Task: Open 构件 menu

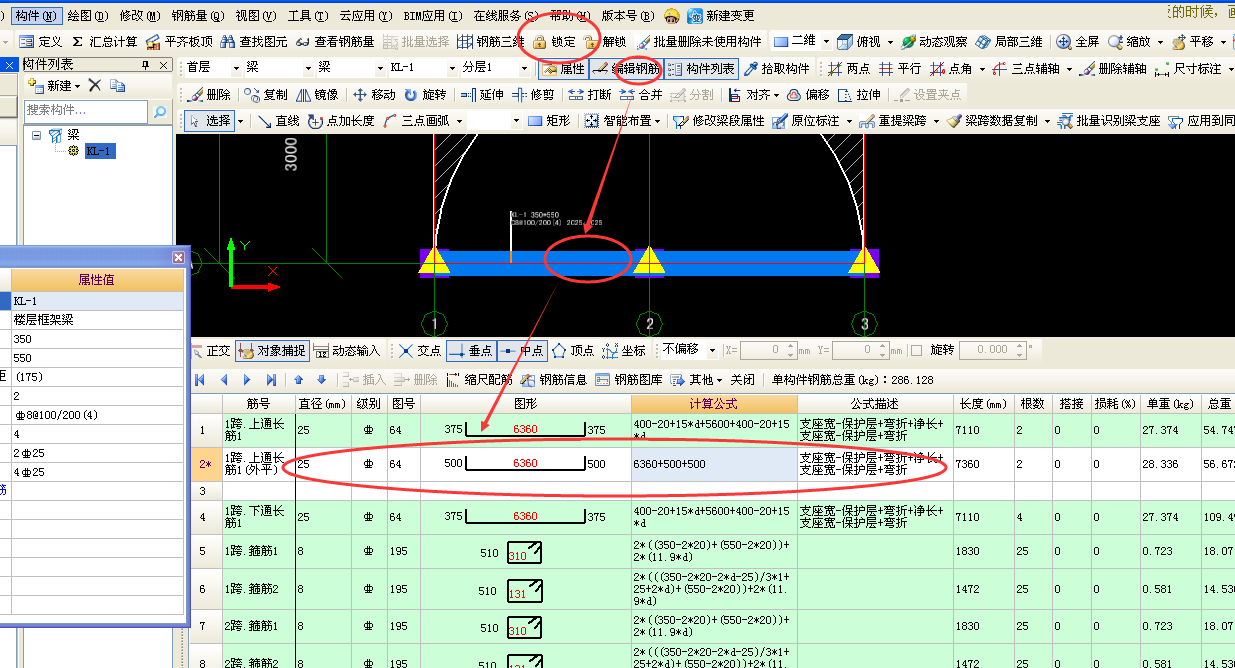Action: 37,16
